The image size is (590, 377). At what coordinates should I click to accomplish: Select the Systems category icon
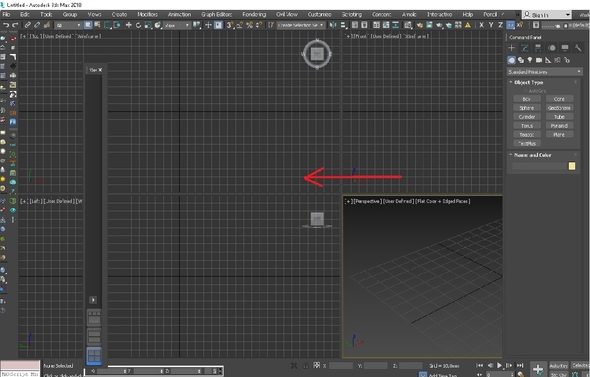pos(567,60)
